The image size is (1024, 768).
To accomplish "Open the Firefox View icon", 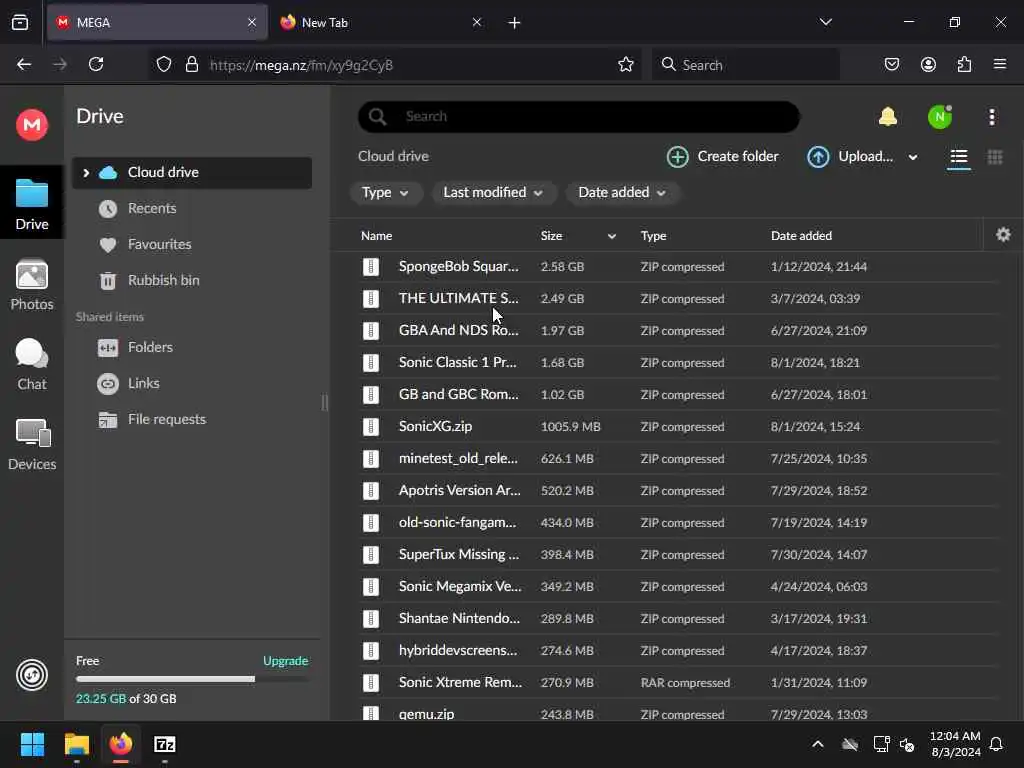I will point(20,22).
